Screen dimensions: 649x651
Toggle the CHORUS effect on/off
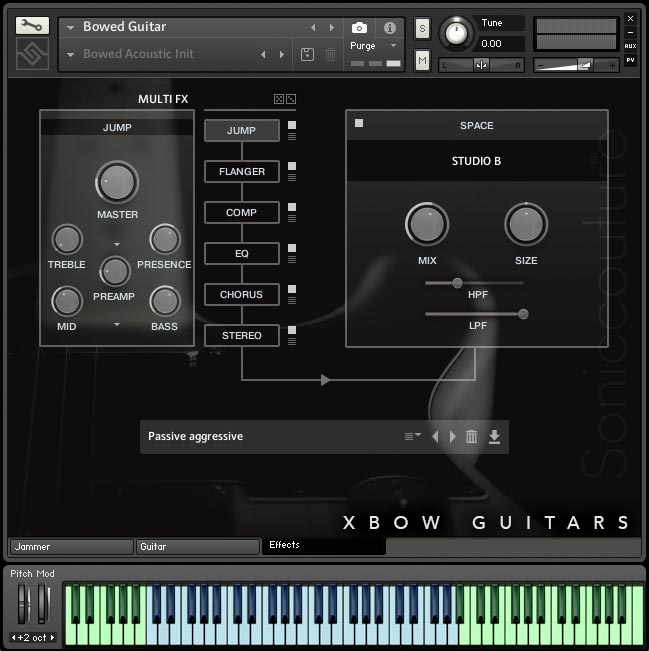click(292, 289)
